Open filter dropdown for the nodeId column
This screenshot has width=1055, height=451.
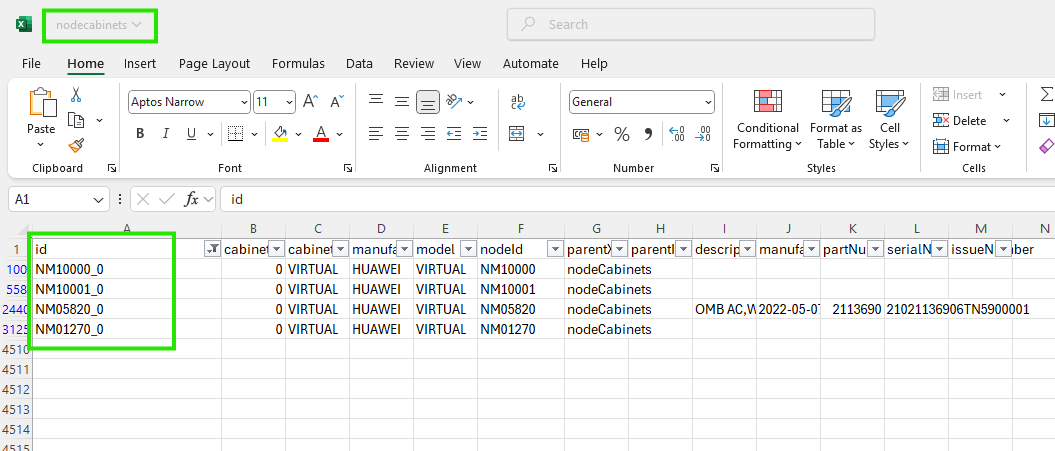(x=553, y=248)
